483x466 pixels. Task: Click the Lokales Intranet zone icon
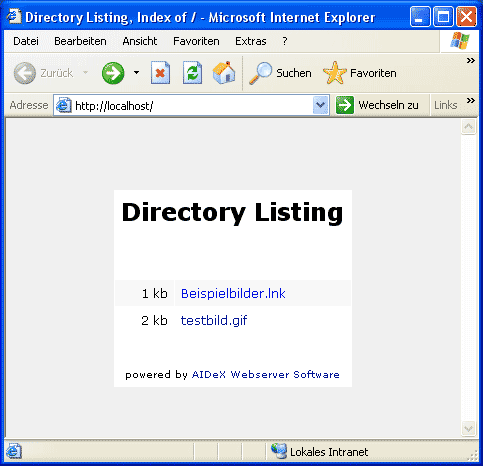[x=279, y=451]
